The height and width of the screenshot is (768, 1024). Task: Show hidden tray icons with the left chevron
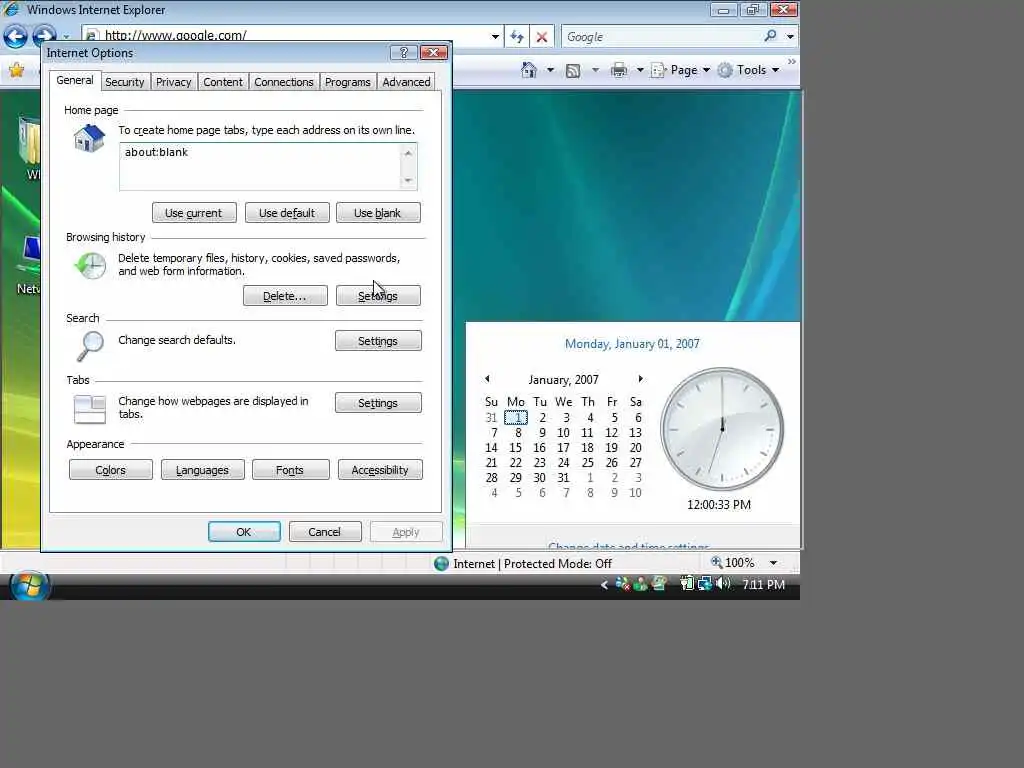pos(604,584)
